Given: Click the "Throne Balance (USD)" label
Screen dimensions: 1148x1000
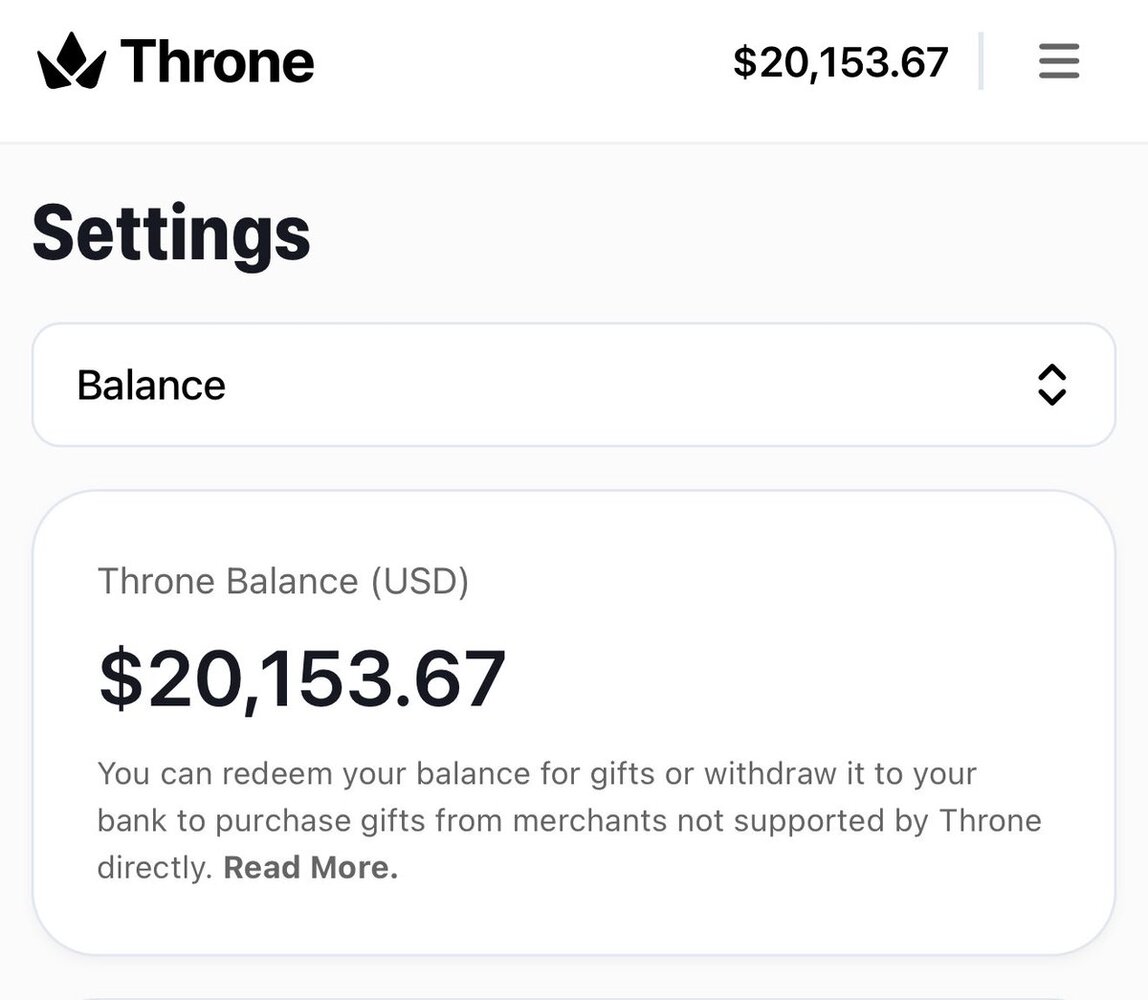Looking at the screenshot, I should [x=283, y=581].
